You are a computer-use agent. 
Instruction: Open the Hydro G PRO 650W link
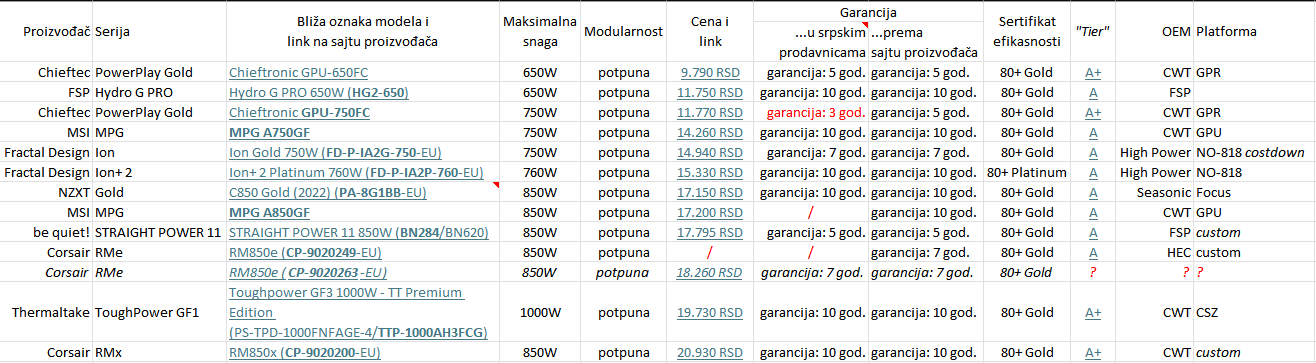point(318,93)
